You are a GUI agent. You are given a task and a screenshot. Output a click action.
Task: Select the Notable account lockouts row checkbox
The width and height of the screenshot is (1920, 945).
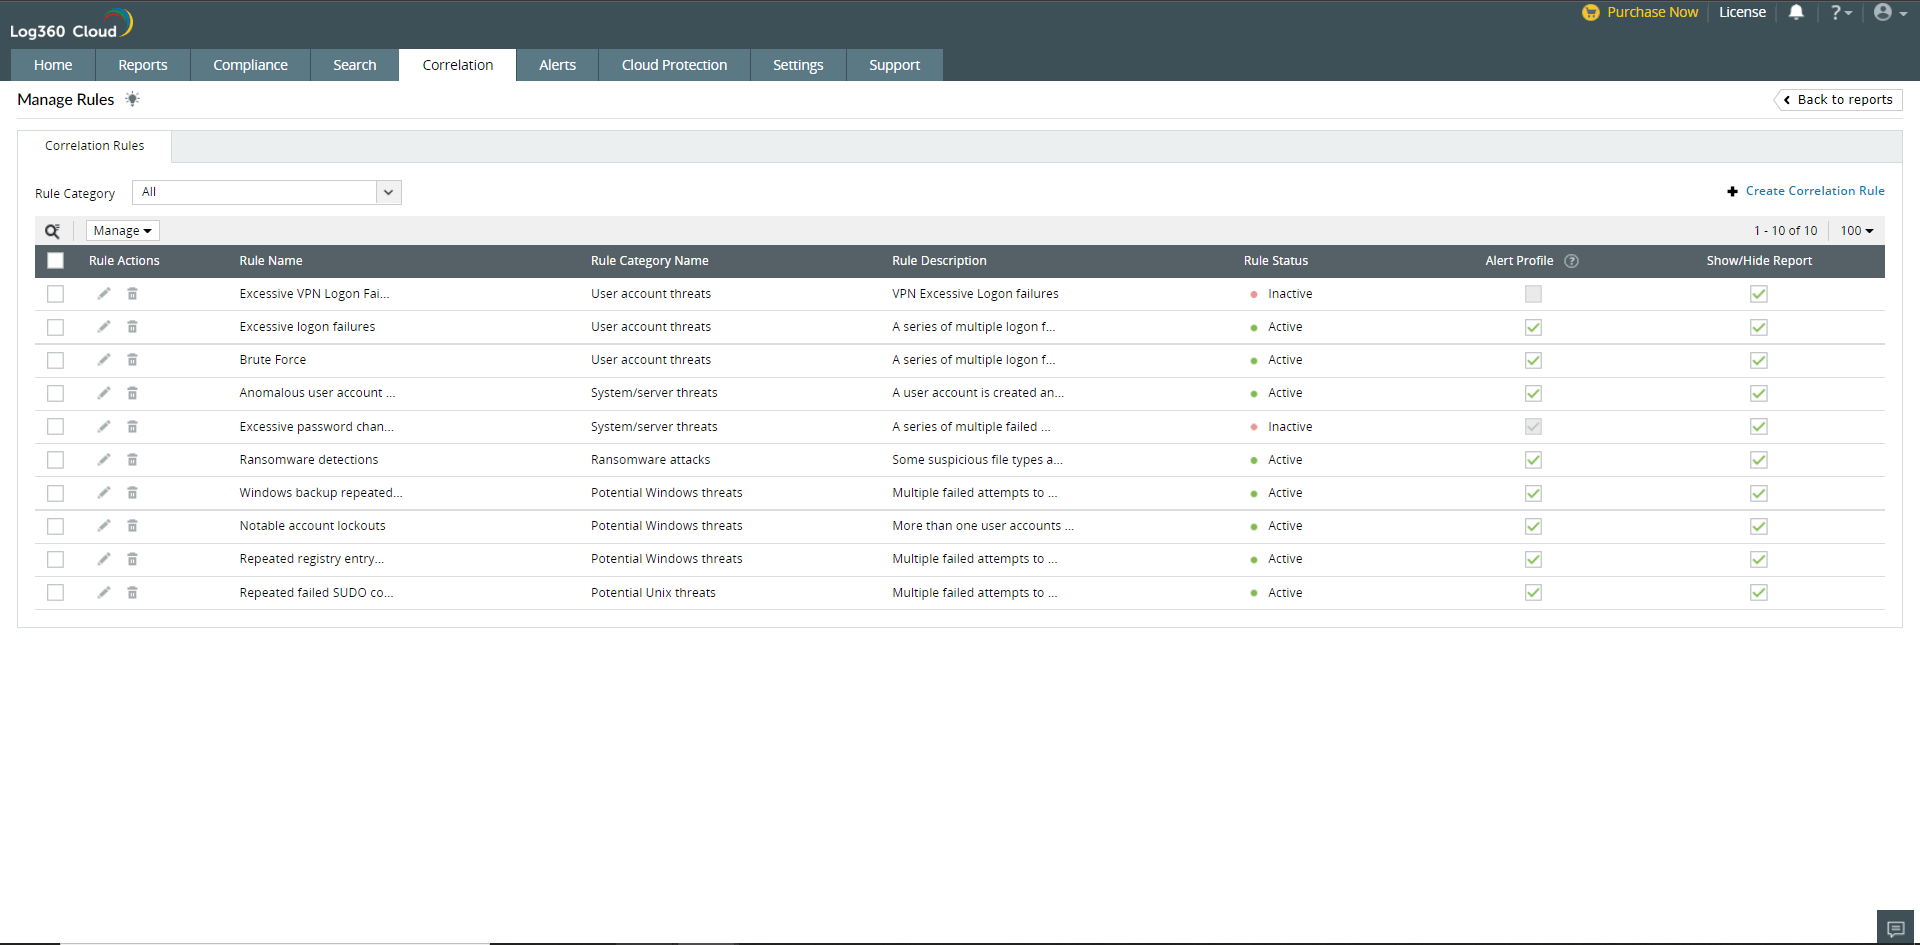56,526
